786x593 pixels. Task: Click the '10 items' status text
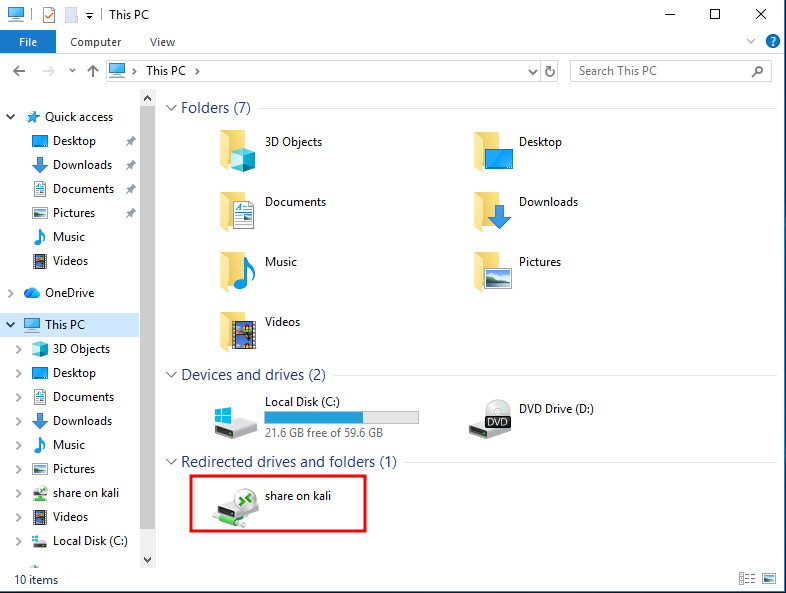36,580
